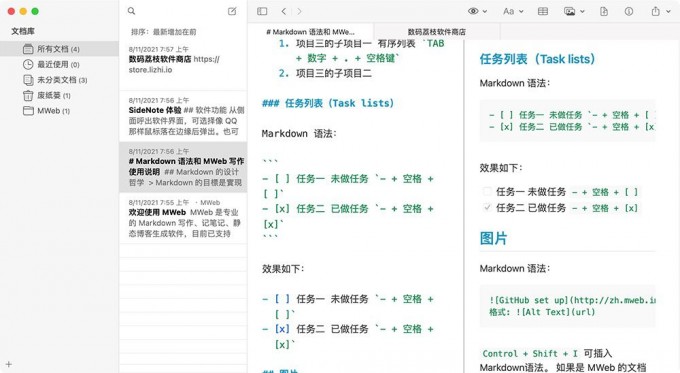
Task: Toggle the sidebar panel icon
Action: (262, 11)
